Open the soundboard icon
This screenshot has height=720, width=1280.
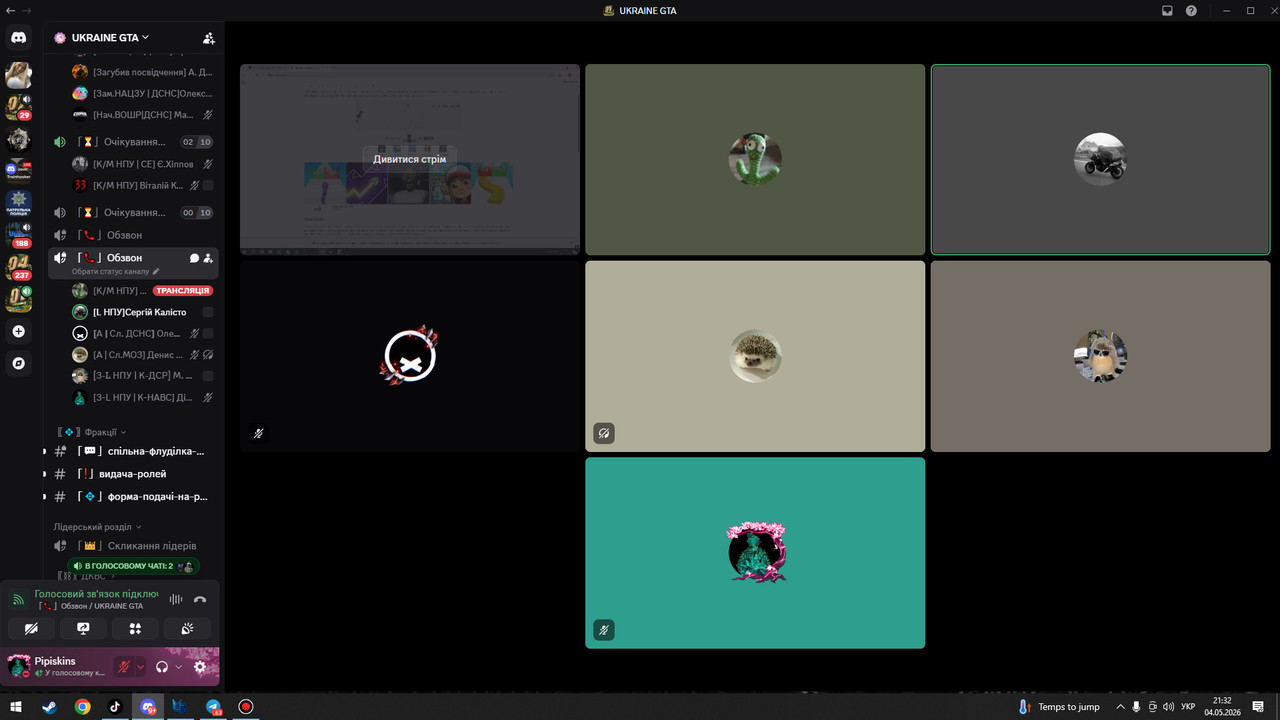pyautogui.click(x=187, y=628)
